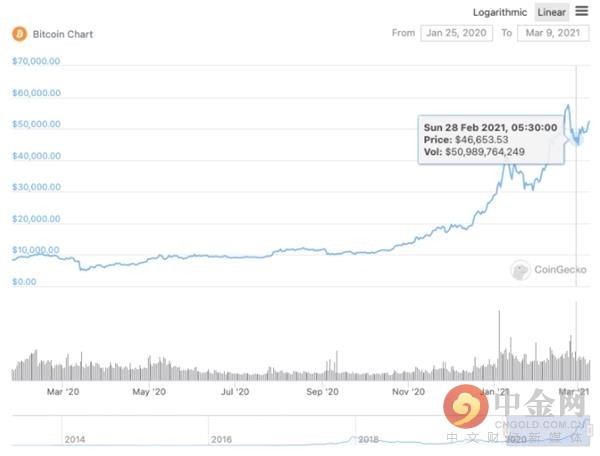Image resolution: width=600 pixels, height=456 pixels.
Task: Click the Nov '20 x-axis label
Action: pyautogui.click(x=409, y=392)
